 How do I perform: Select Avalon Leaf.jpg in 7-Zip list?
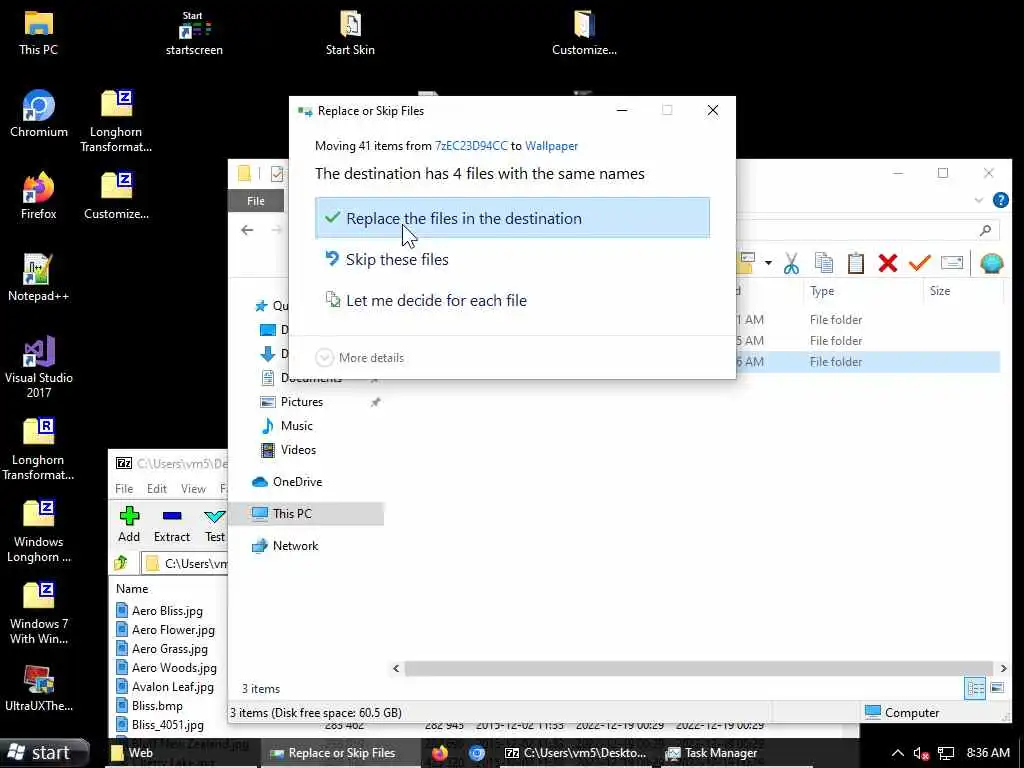click(172, 687)
